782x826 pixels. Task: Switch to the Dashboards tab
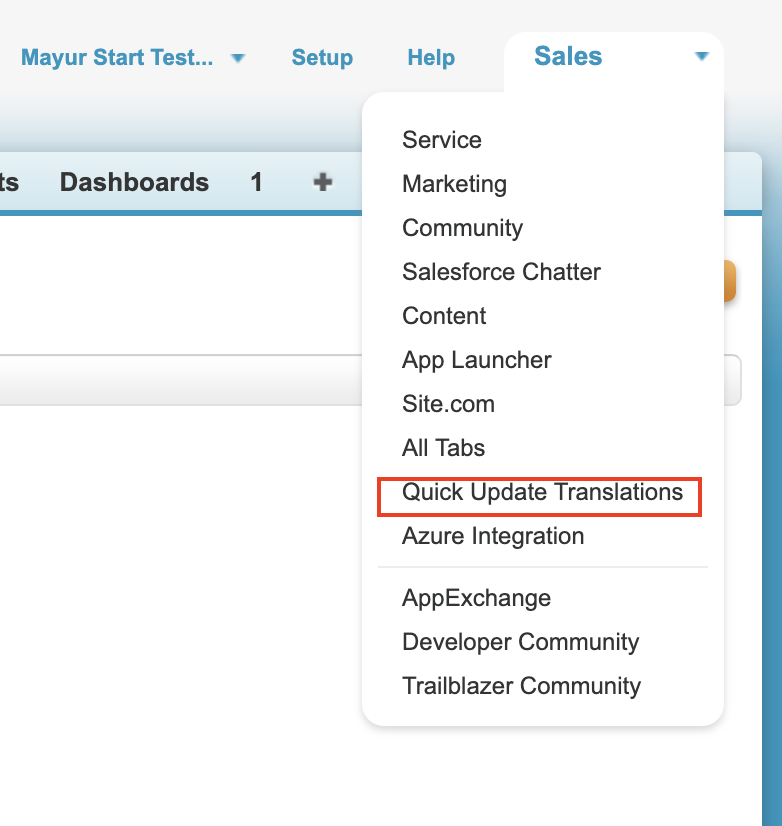134,182
